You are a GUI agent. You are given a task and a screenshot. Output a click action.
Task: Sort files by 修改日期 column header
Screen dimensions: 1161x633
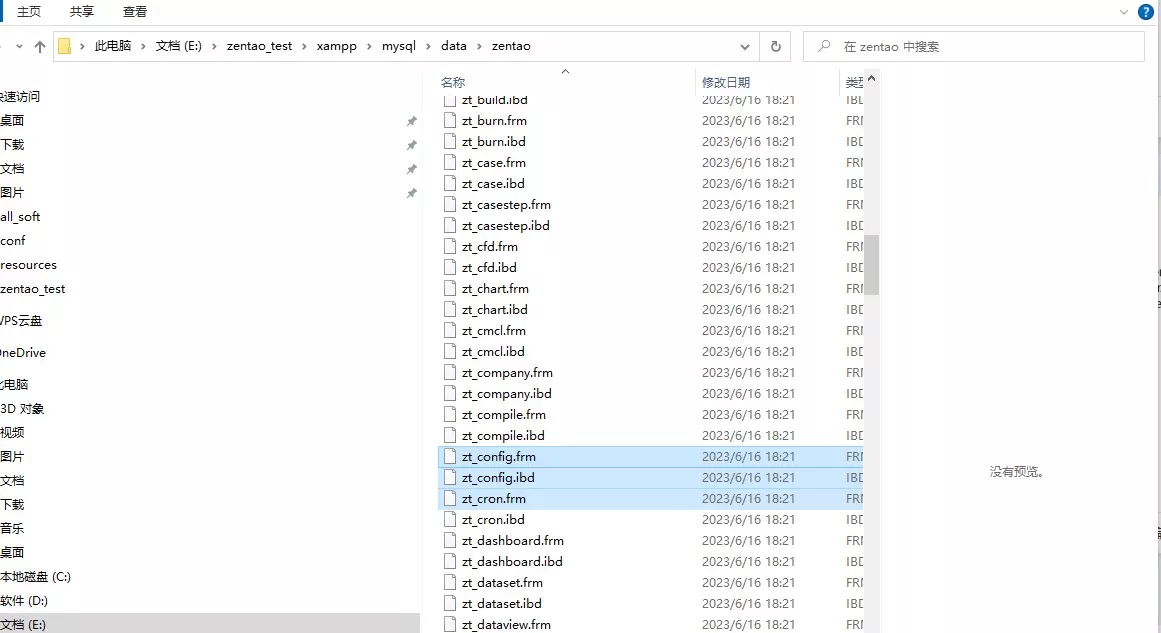coord(726,82)
